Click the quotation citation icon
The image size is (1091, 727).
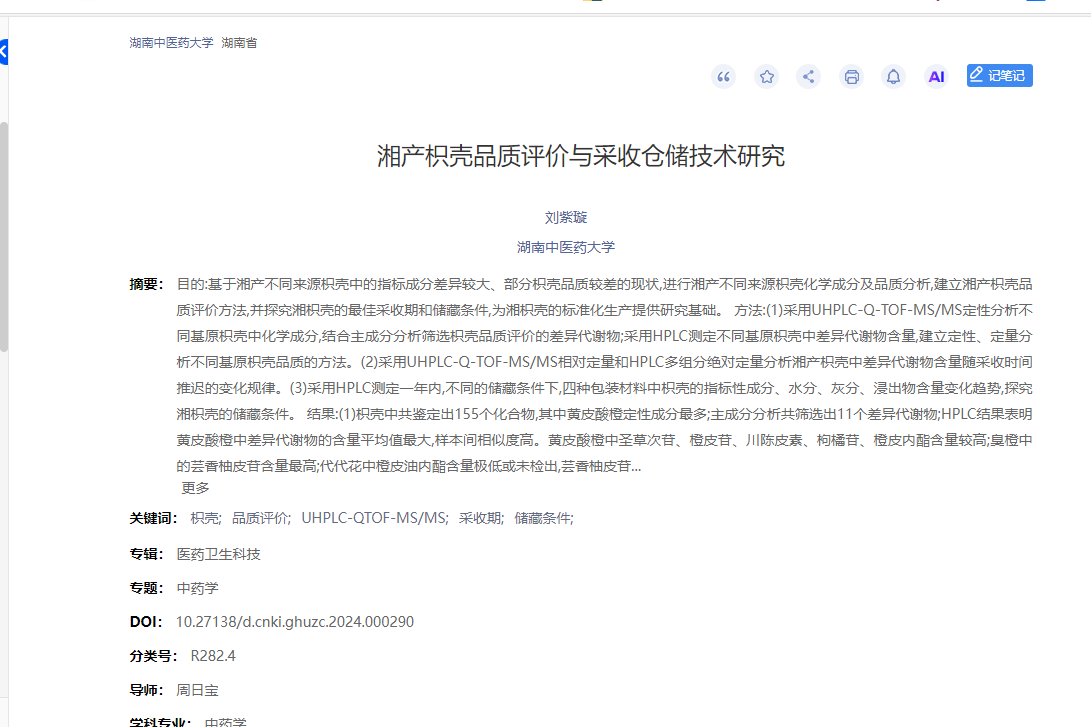[723, 76]
